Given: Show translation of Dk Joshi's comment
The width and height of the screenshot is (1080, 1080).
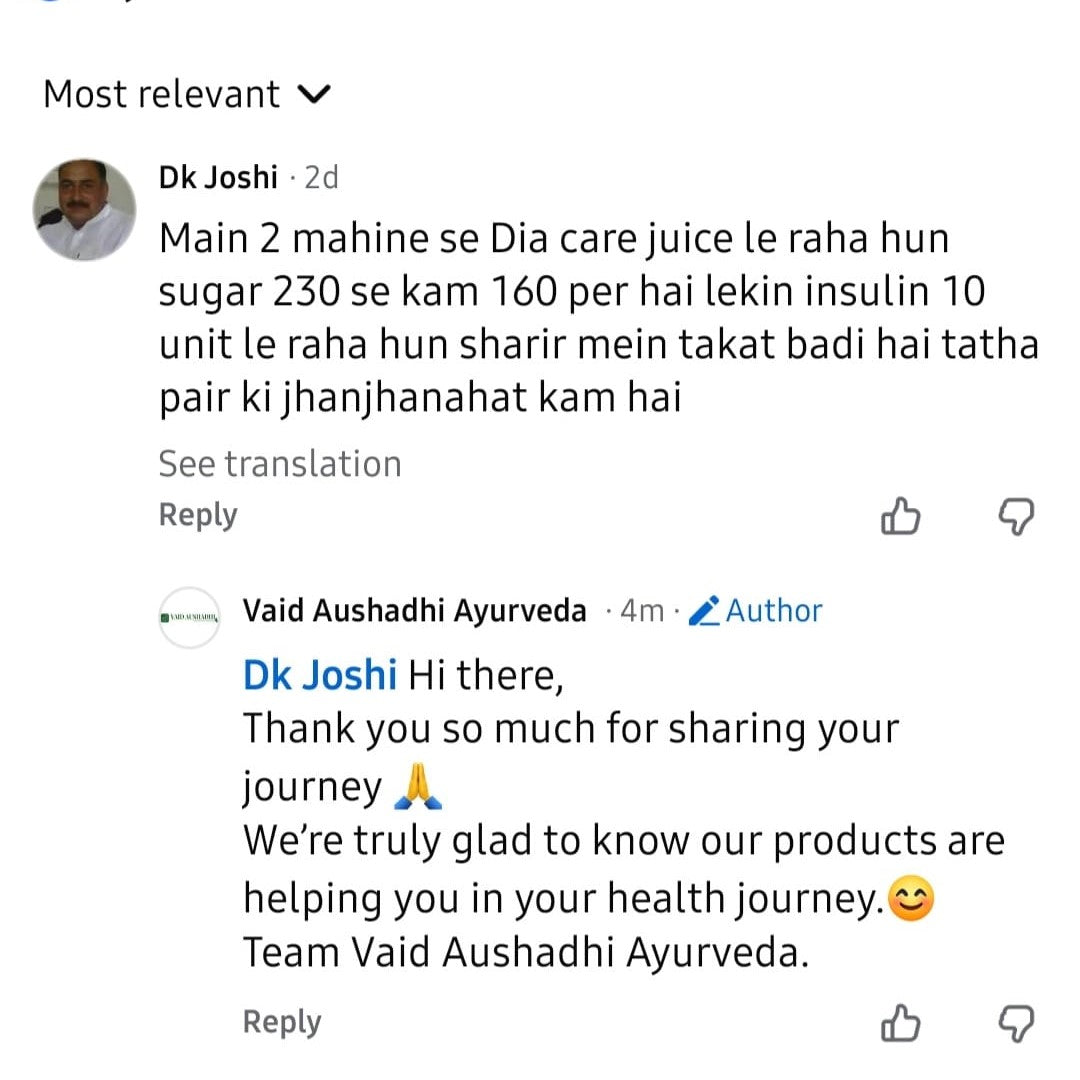Looking at the screenshot, I should coord(279,464).
